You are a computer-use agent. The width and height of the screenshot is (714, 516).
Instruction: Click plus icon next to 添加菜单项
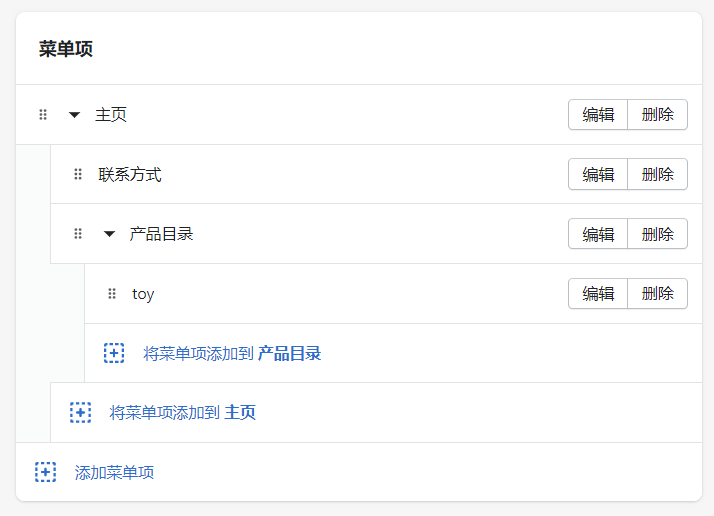pyautogui.click(x=45, y=472)
